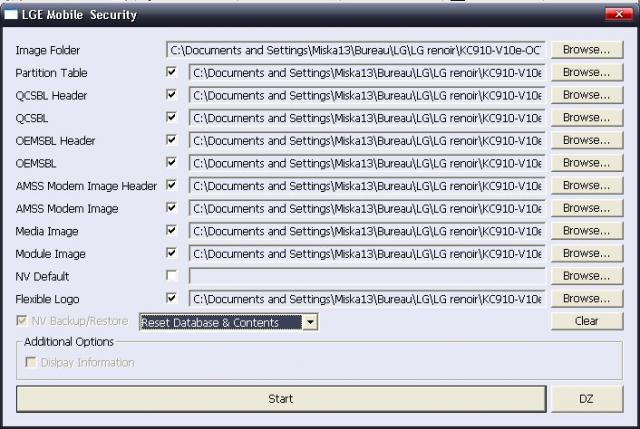Click the Start button
Screen dimensions: 640x429
tap(281, 399)
